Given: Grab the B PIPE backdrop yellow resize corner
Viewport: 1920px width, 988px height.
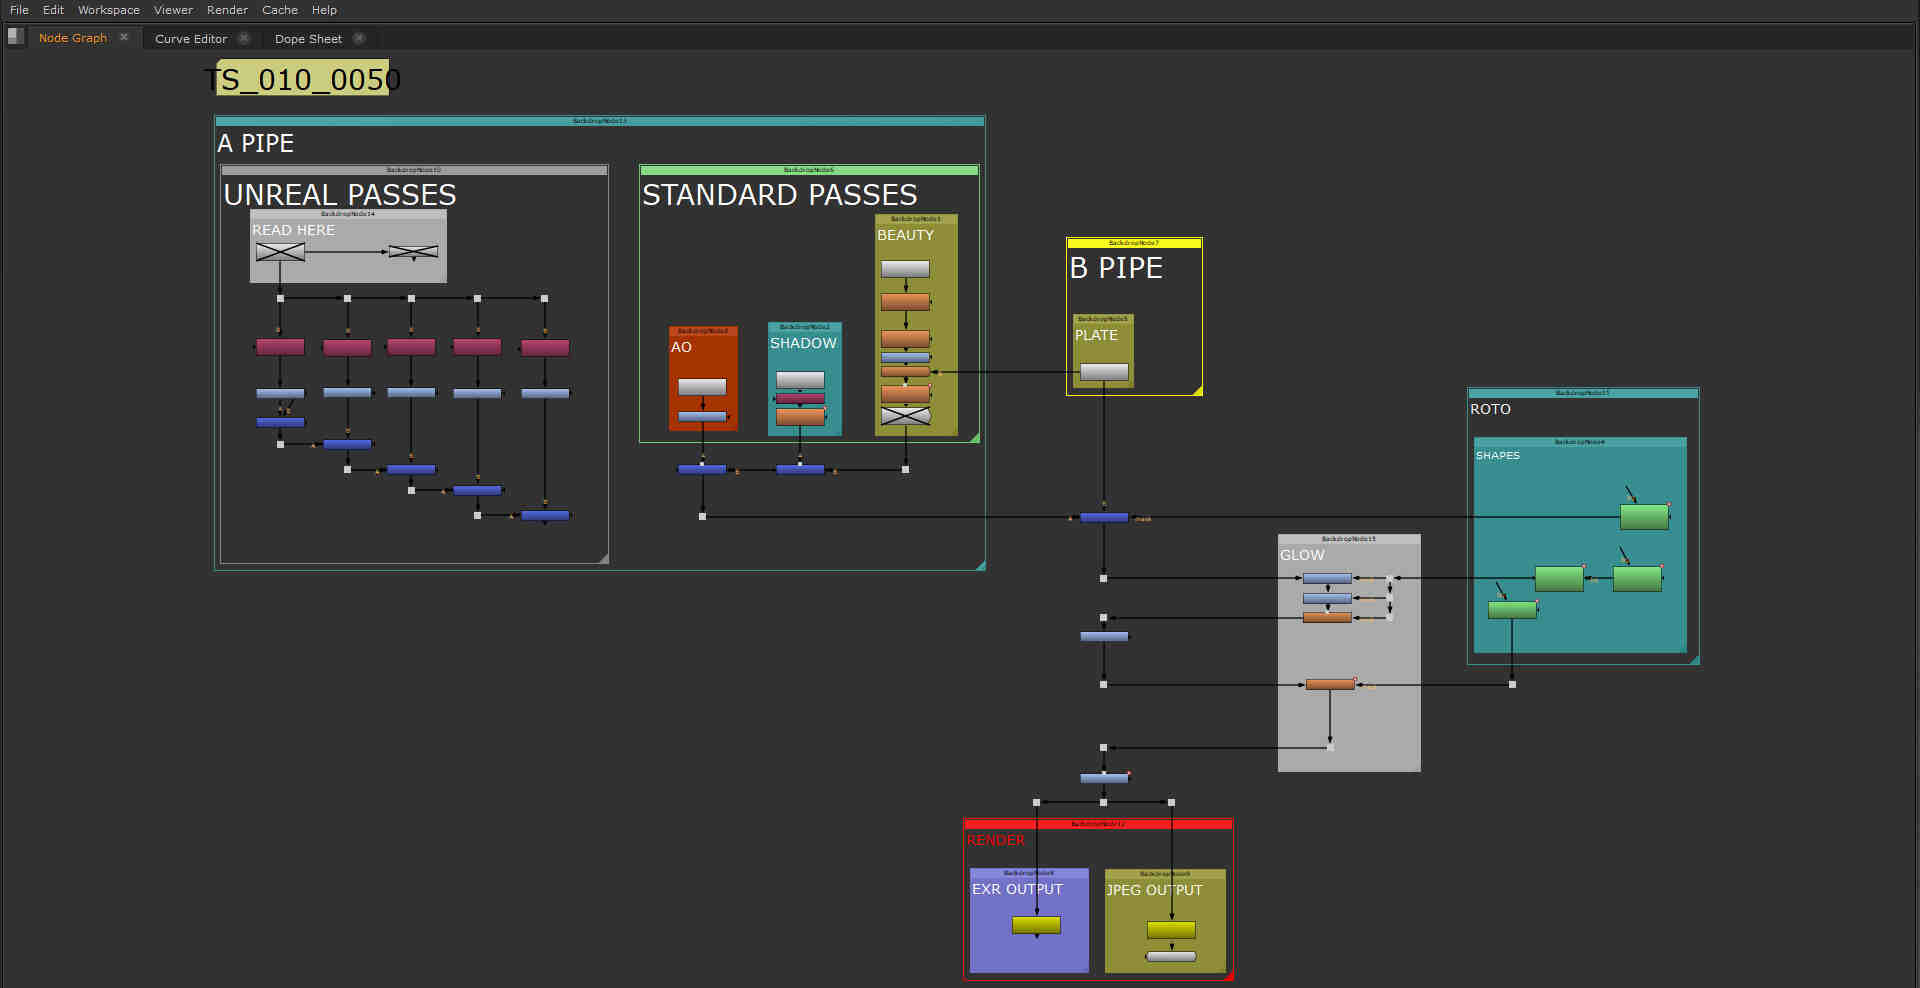Looking at the screenshot, I should tap(1197, 390).
